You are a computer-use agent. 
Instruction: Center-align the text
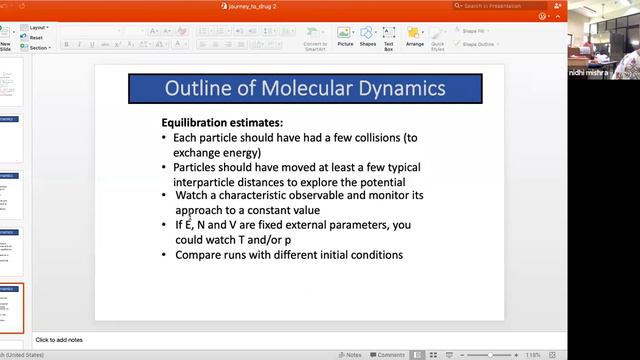click(216, 44)
